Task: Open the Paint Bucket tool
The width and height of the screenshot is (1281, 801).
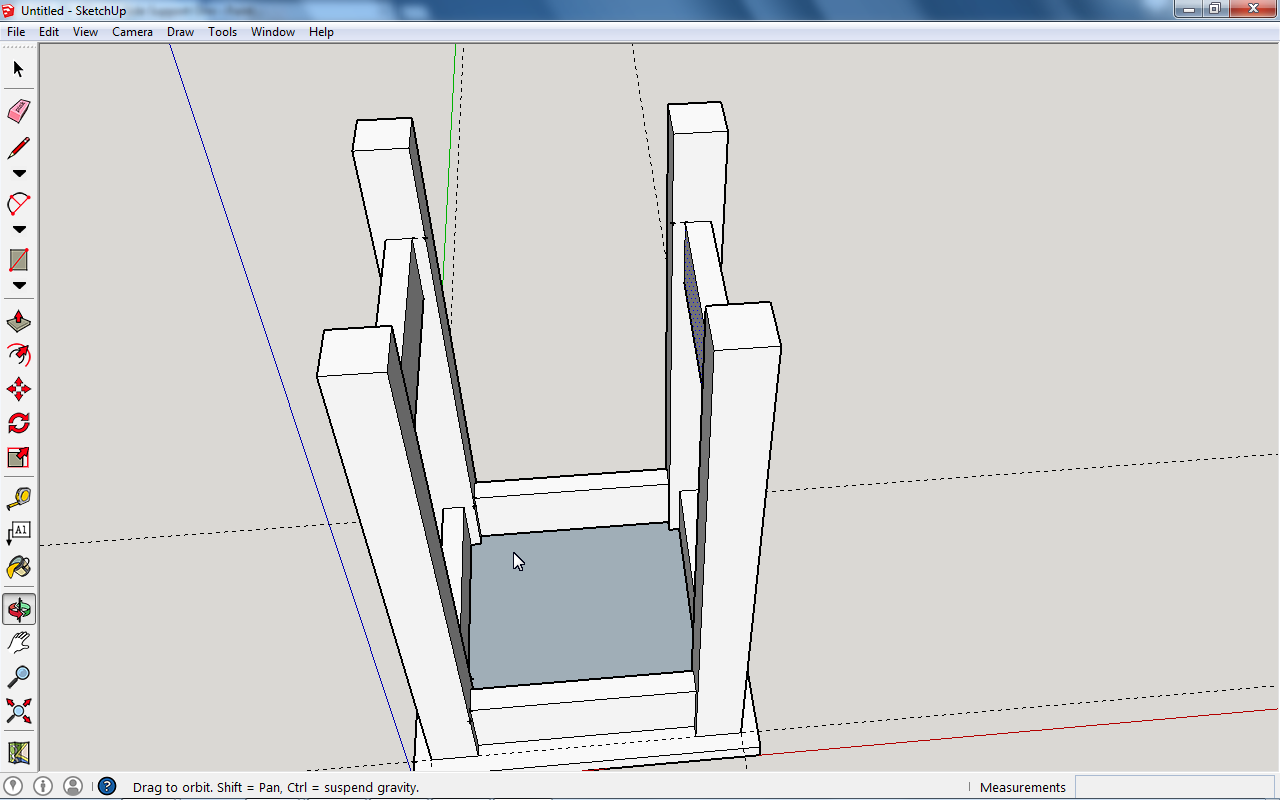Action: (x=18, y=567)
